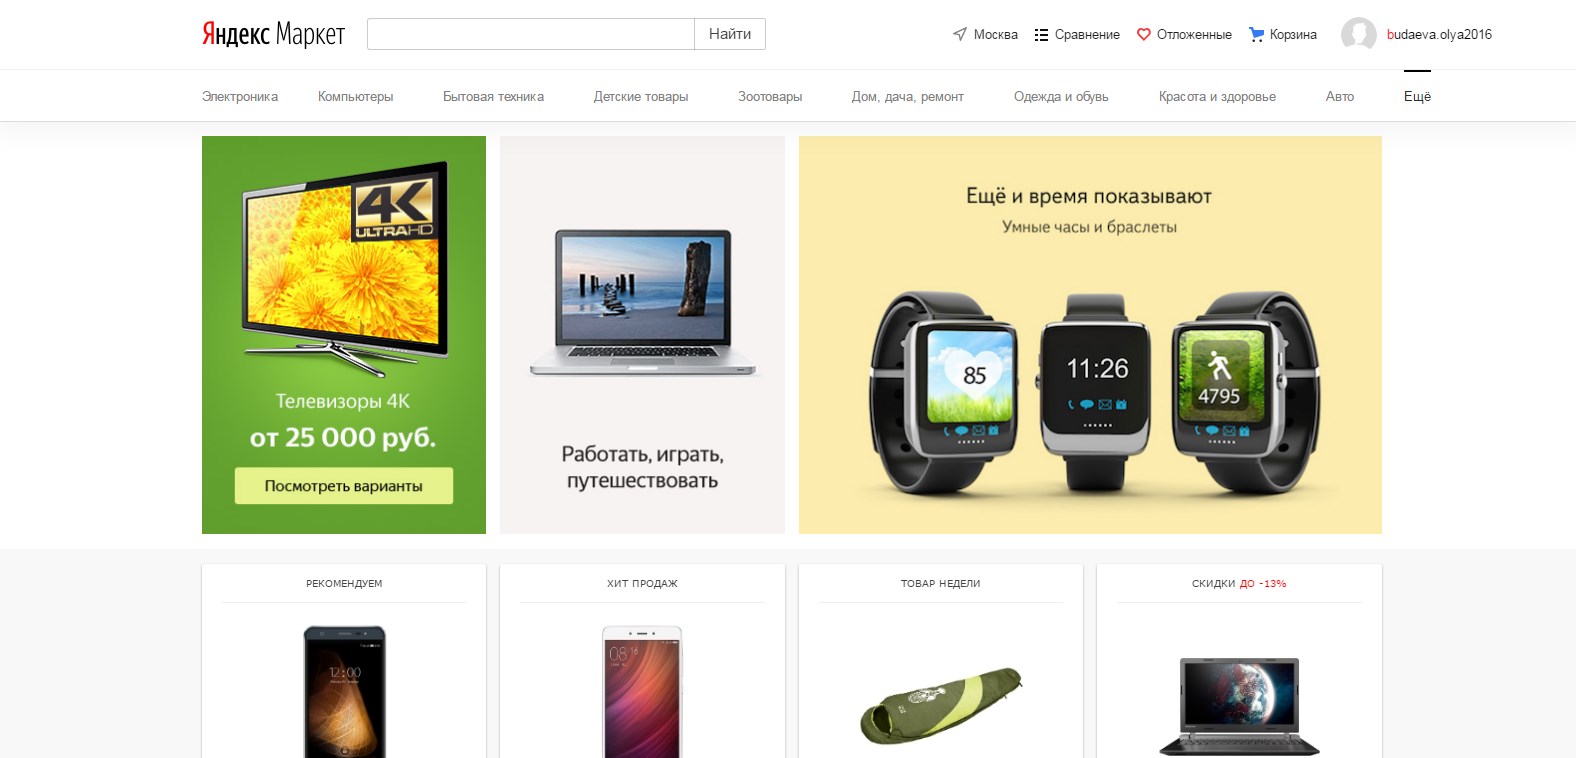Image resolution: width=1576 pixels, height=758 pixels.
Task: Open the phone under Хит продаж
Action: point(642,692)
